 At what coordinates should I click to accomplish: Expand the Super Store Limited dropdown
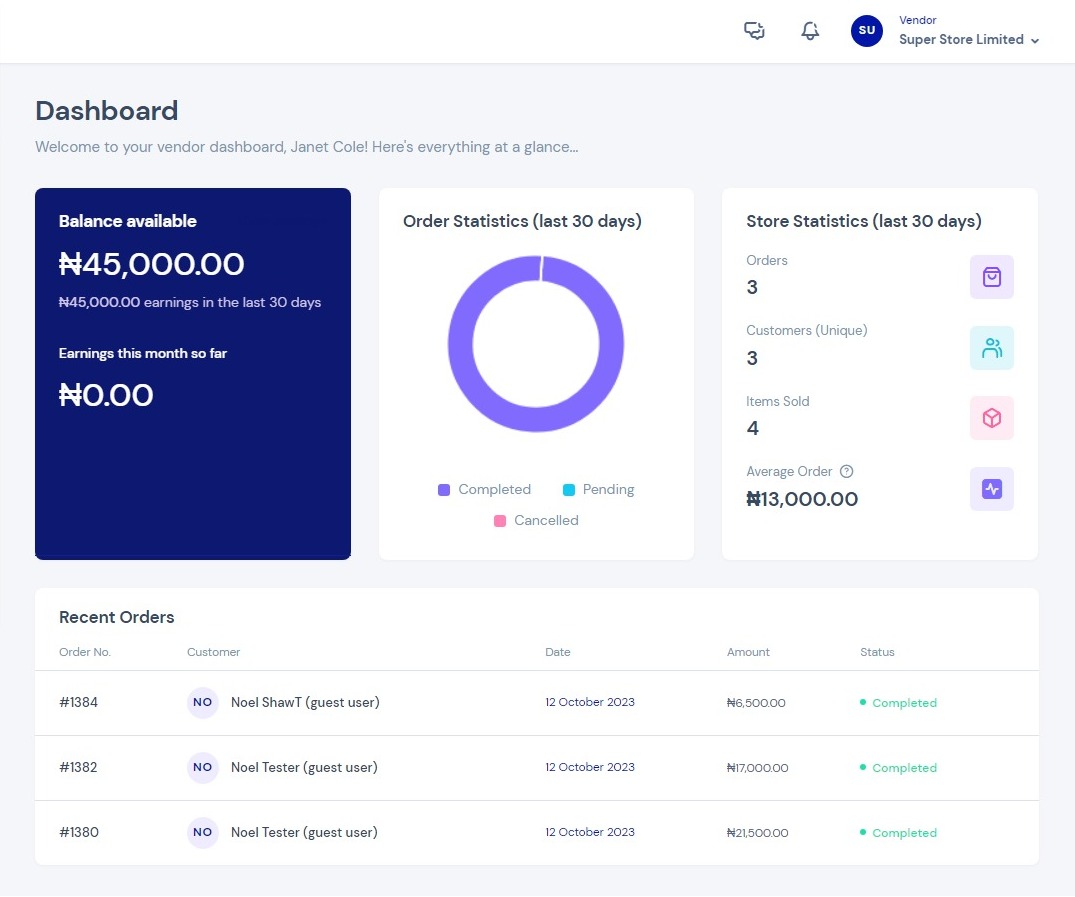tap(969, 40)
